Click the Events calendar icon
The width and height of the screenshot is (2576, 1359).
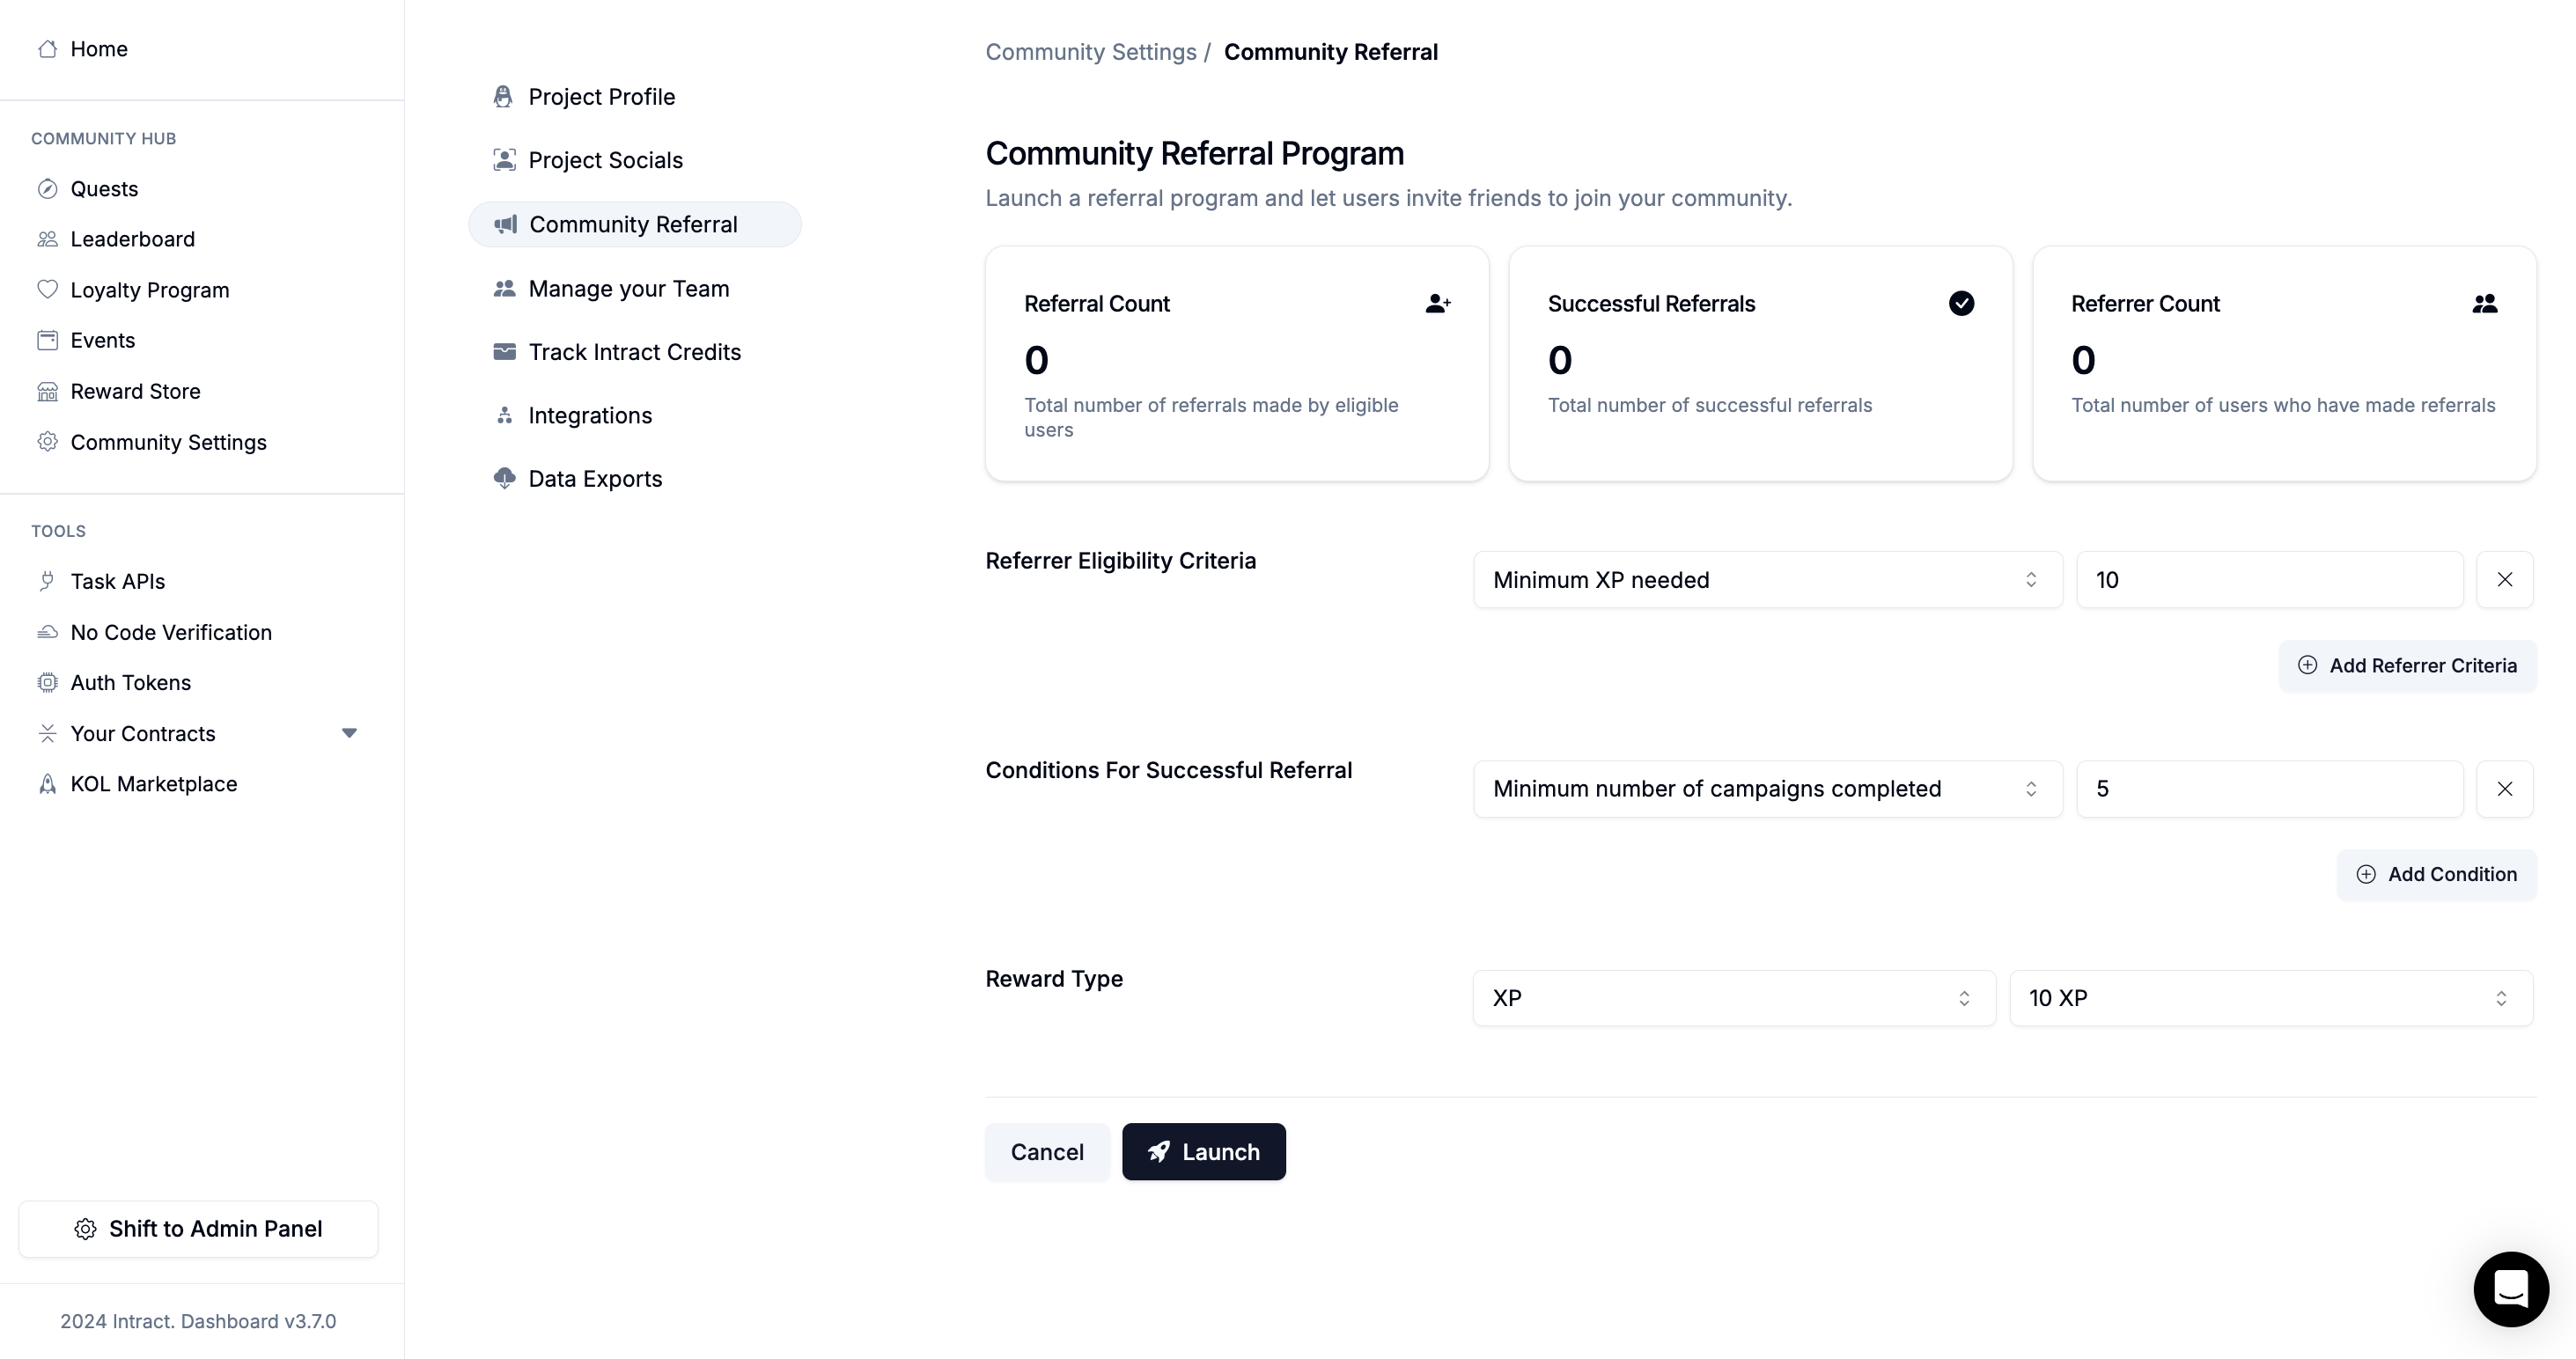(47, 340)
